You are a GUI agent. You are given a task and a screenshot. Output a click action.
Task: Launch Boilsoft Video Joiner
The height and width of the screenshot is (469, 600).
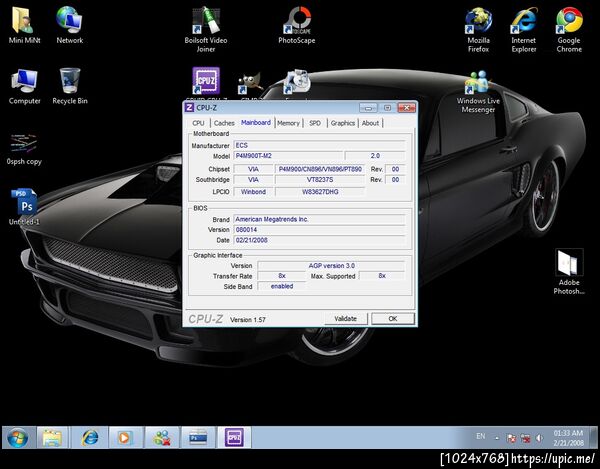coord(205,21)
